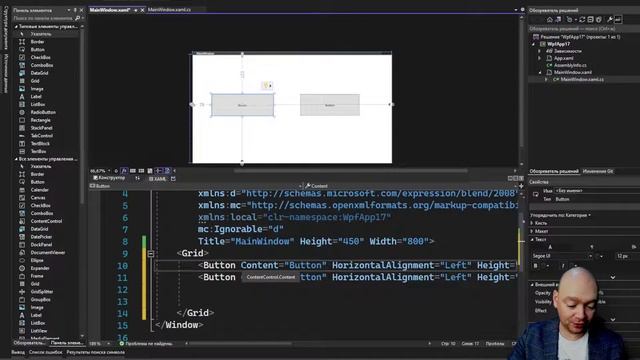Swap panes icon between Конструктор and XAML
640x360 pixels.
(x=138, y=178)
